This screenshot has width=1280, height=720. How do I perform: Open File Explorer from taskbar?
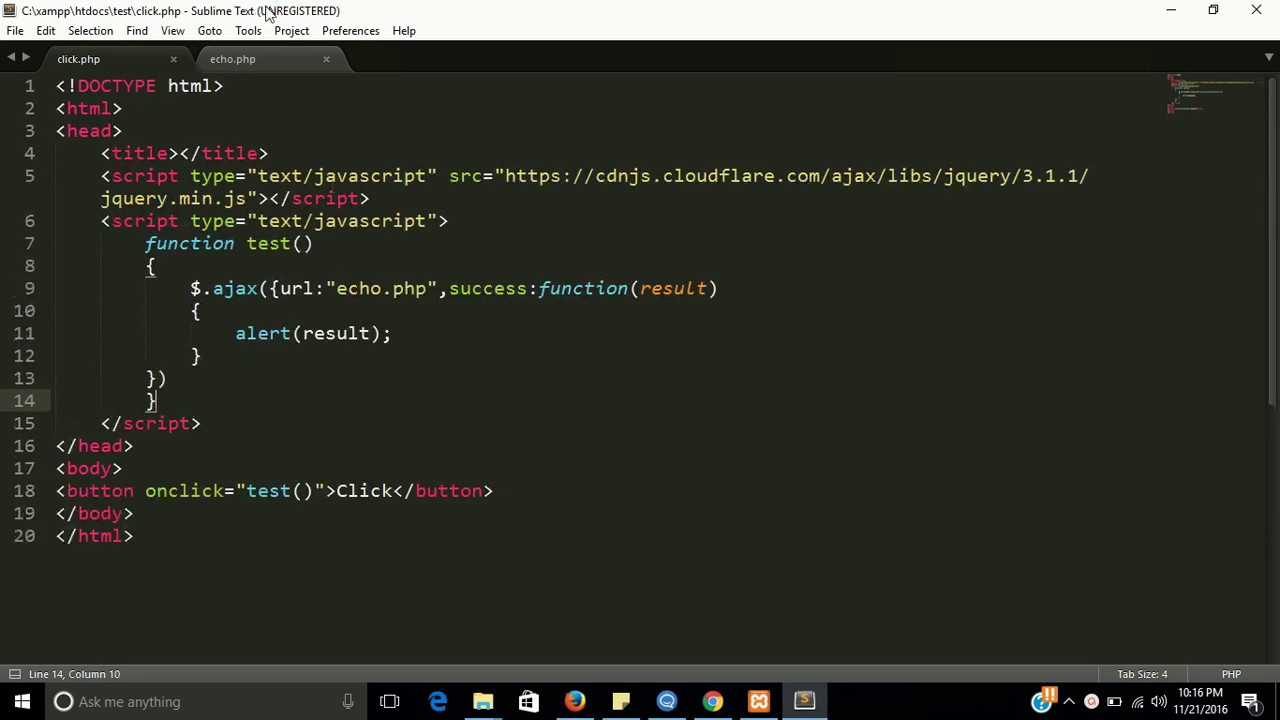point(483,702)
